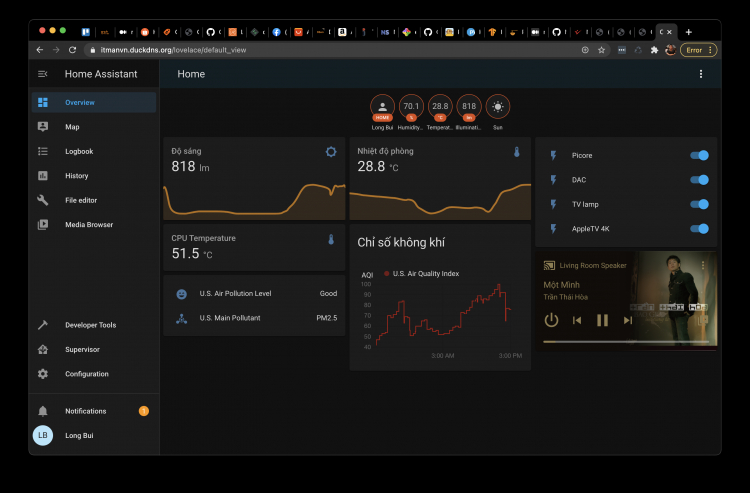The width and height of the screenshot is (750, 493).
Task: Open the Logbook sidebar item
Action: [94, 151]
